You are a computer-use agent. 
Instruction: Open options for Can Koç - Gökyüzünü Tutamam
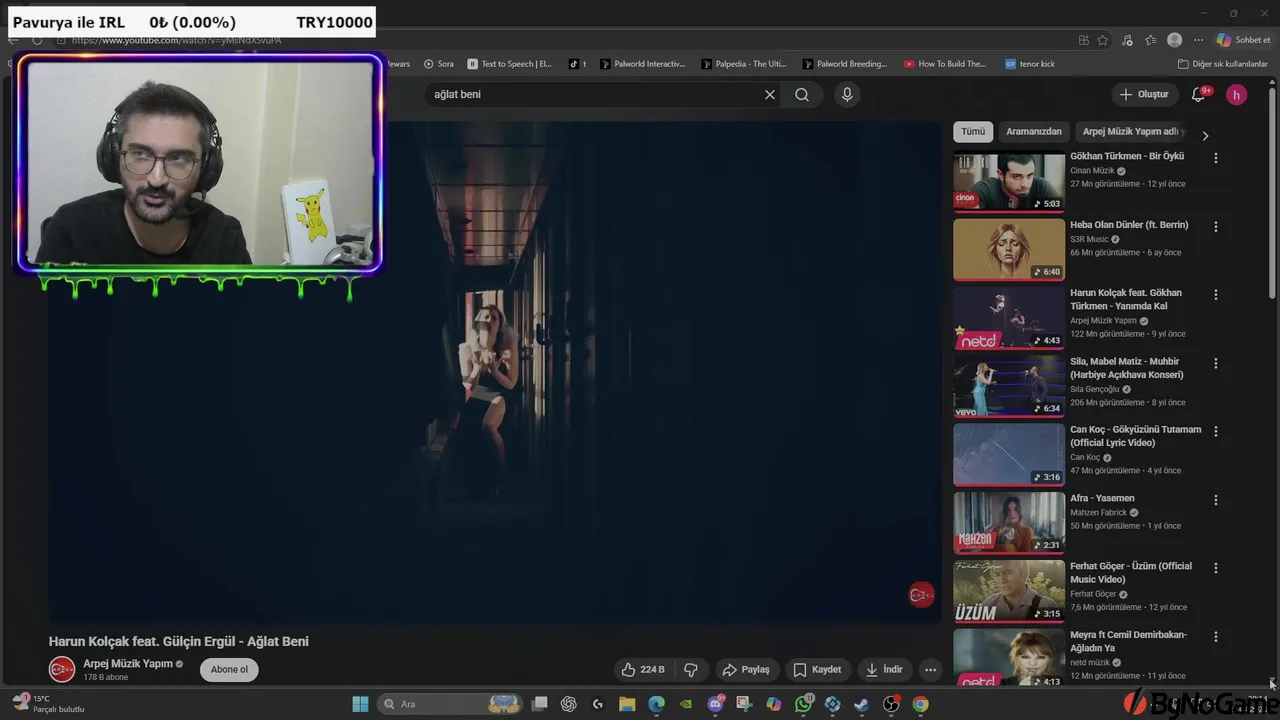pos(1216,431)
